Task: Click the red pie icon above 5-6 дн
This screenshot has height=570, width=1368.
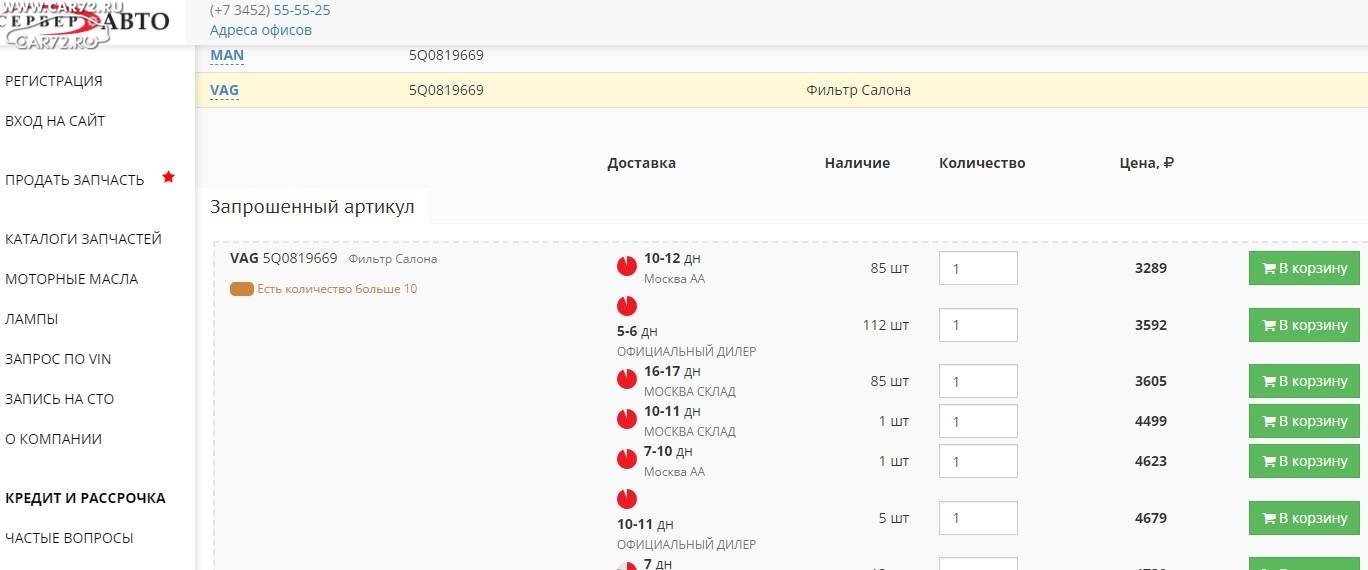Action: pyautogui.click(x=626, y=306)
